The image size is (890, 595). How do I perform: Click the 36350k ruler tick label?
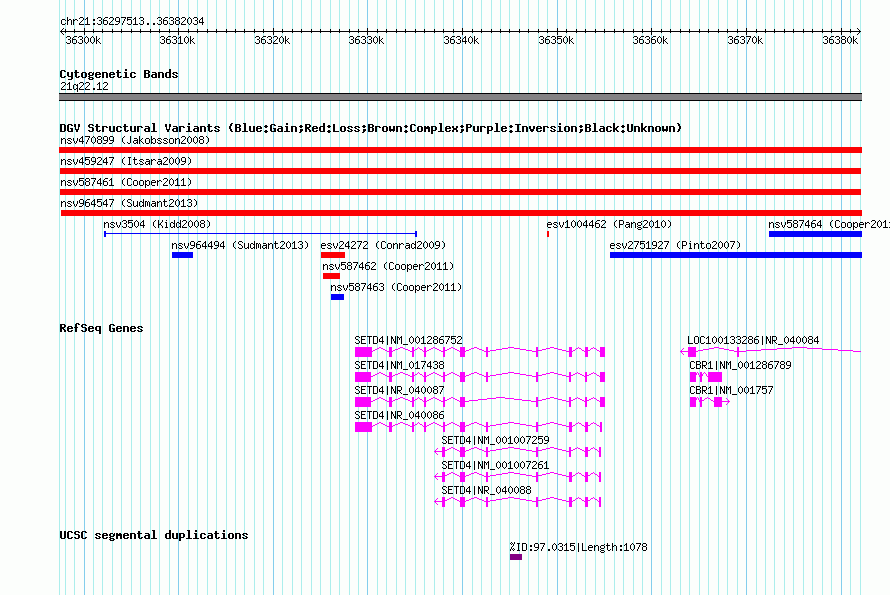[556, 40]
